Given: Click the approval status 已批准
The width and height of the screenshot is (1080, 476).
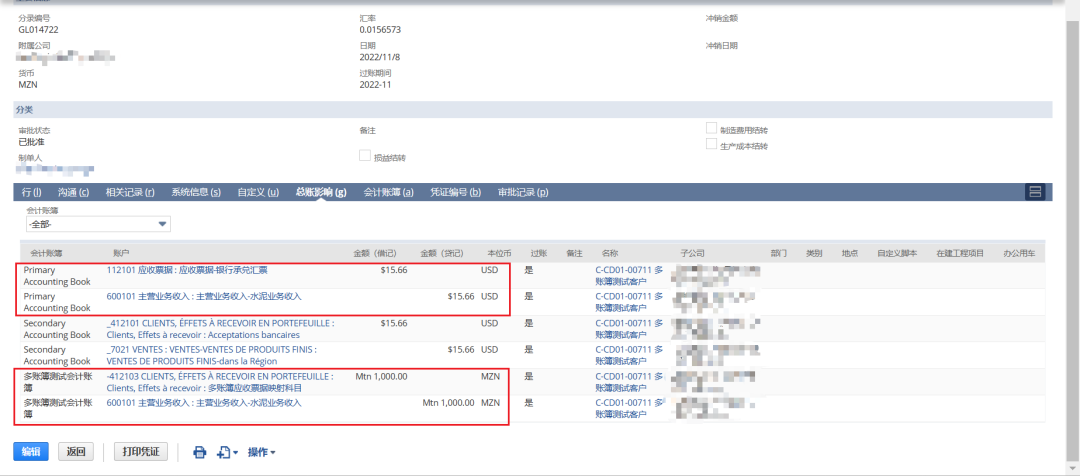Looking at the screenshot, I should 32,143.
